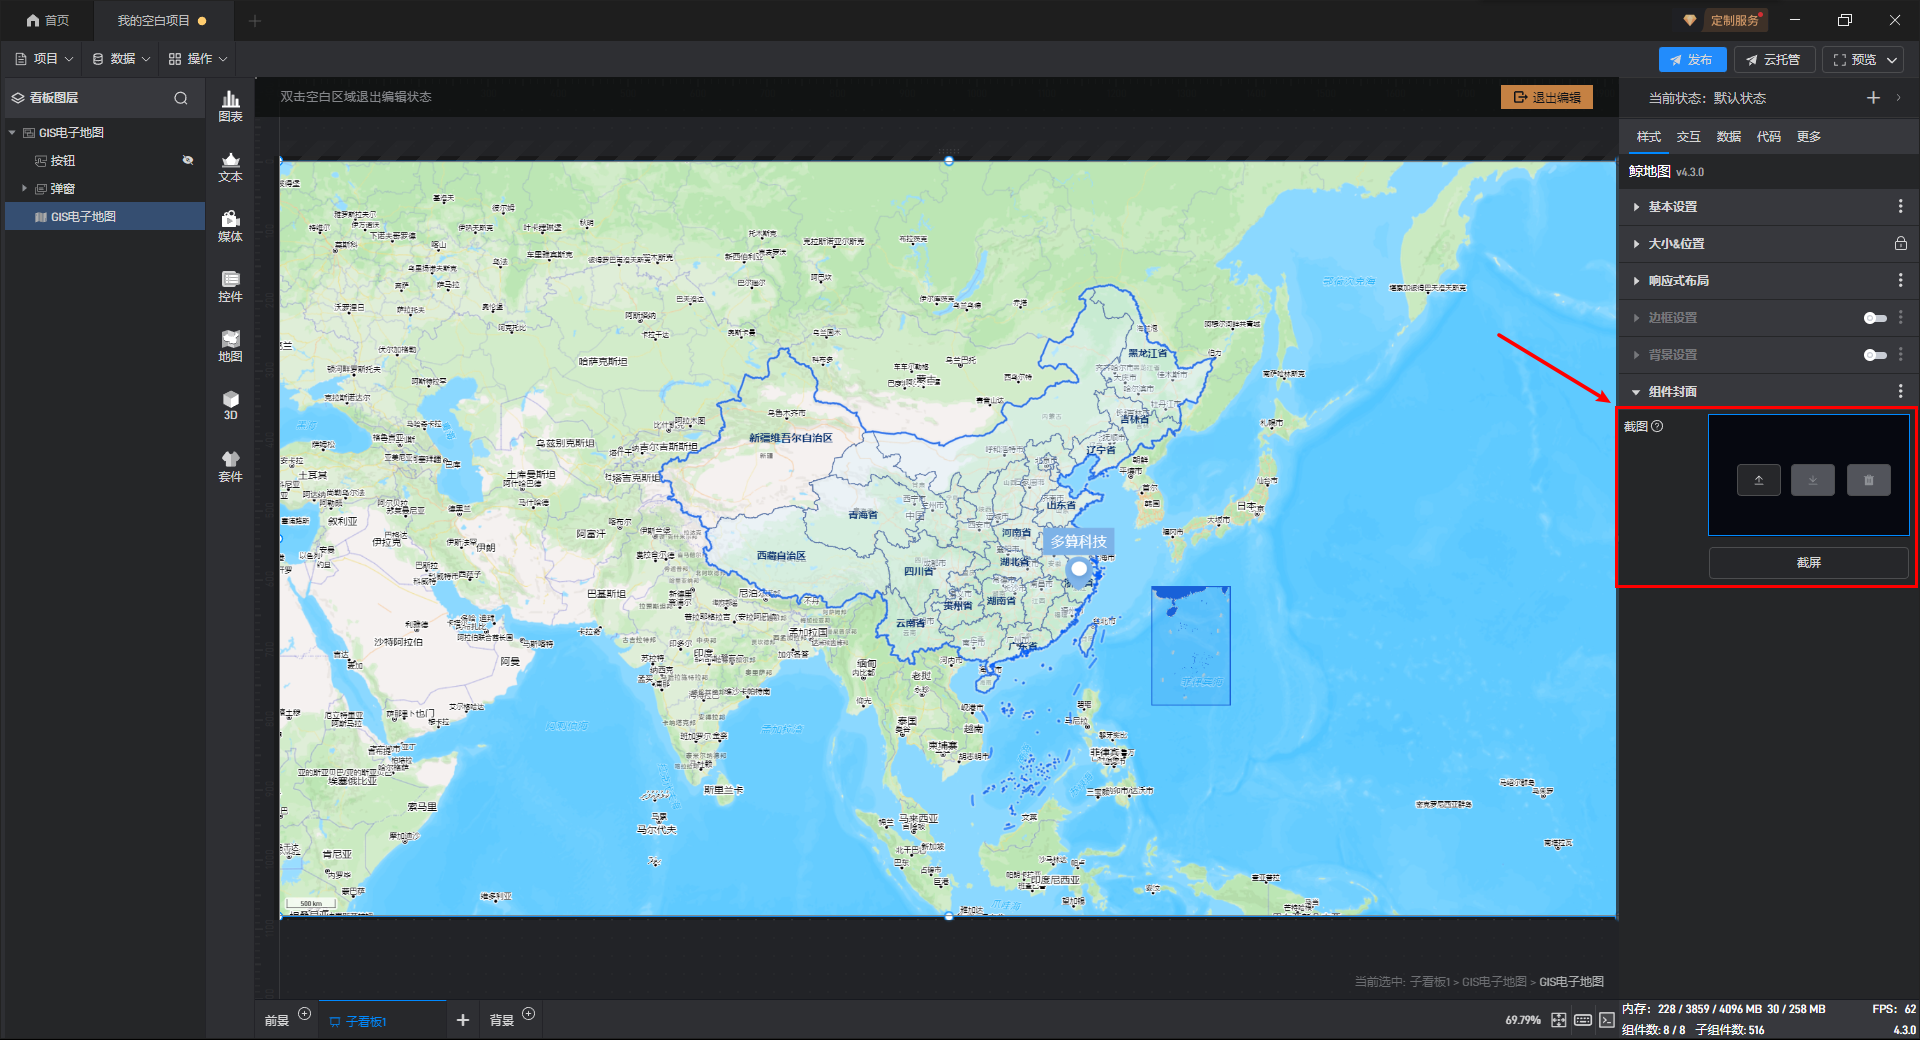The width and height of the screenshot is (1920, 1040).
Task: Add a foreground with 前景 plus icon
Action: 305,1014
